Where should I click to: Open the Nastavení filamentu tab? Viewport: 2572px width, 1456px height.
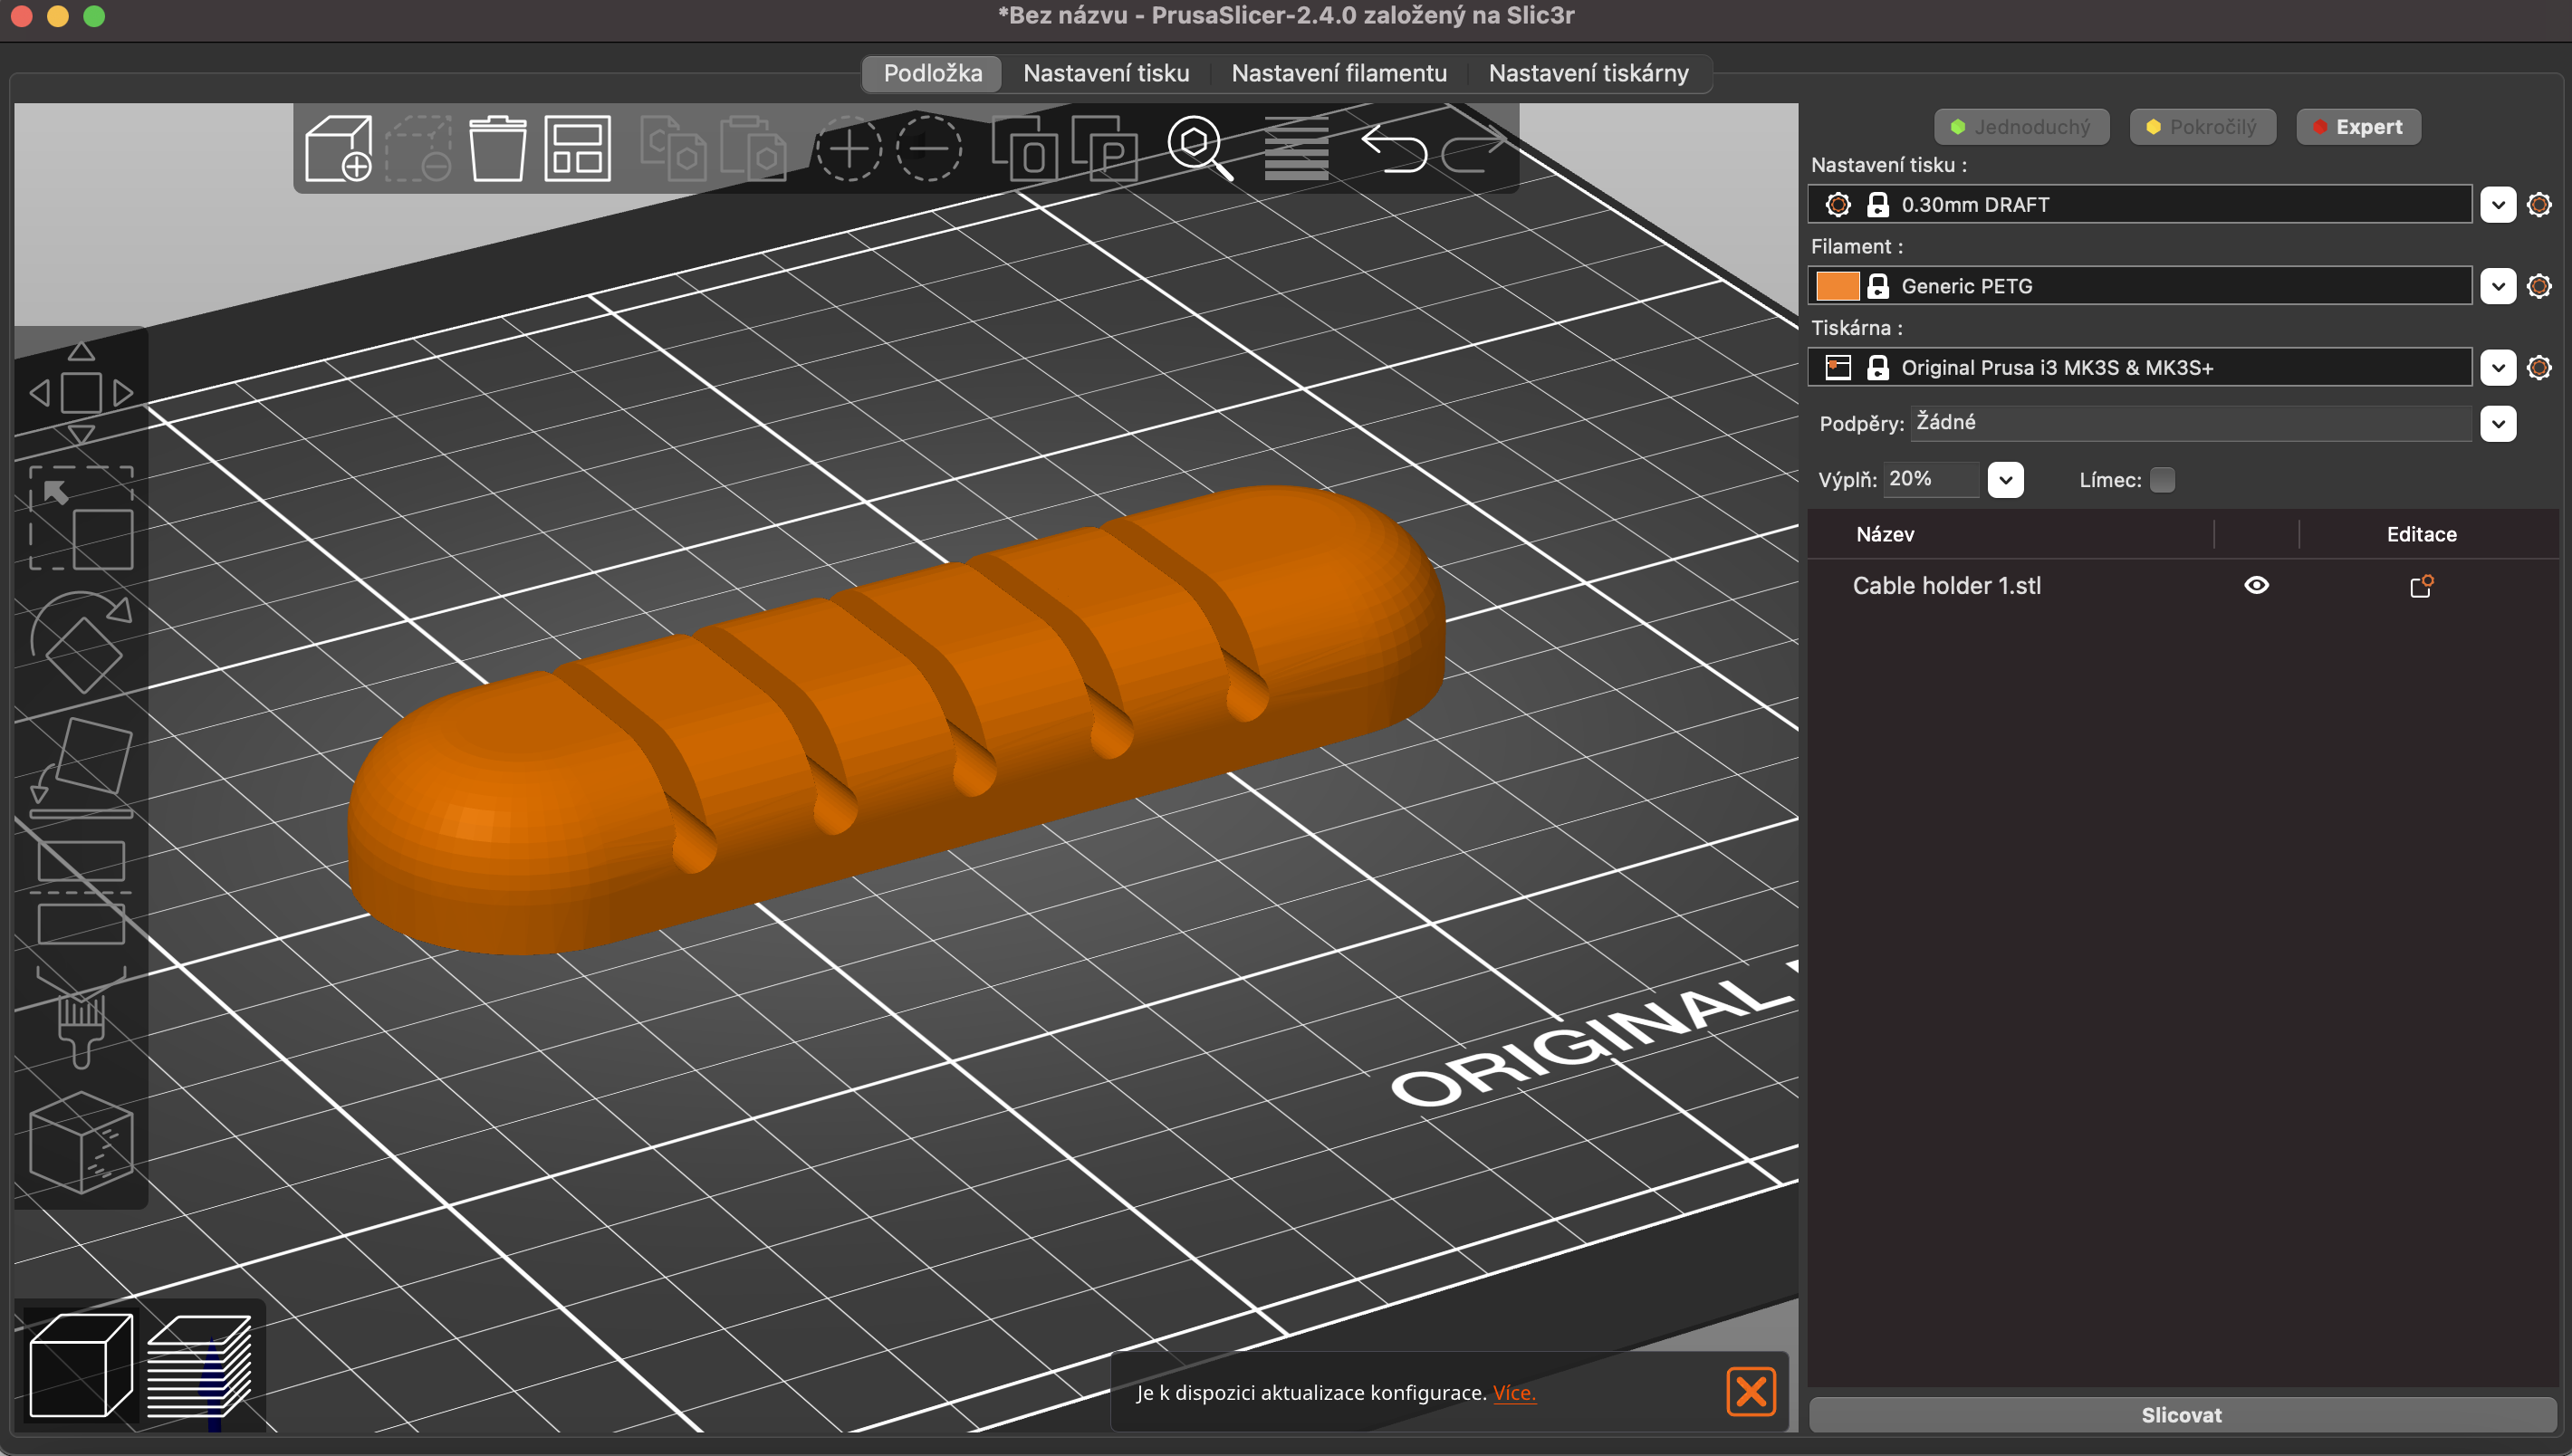[x=1339, y=73]
